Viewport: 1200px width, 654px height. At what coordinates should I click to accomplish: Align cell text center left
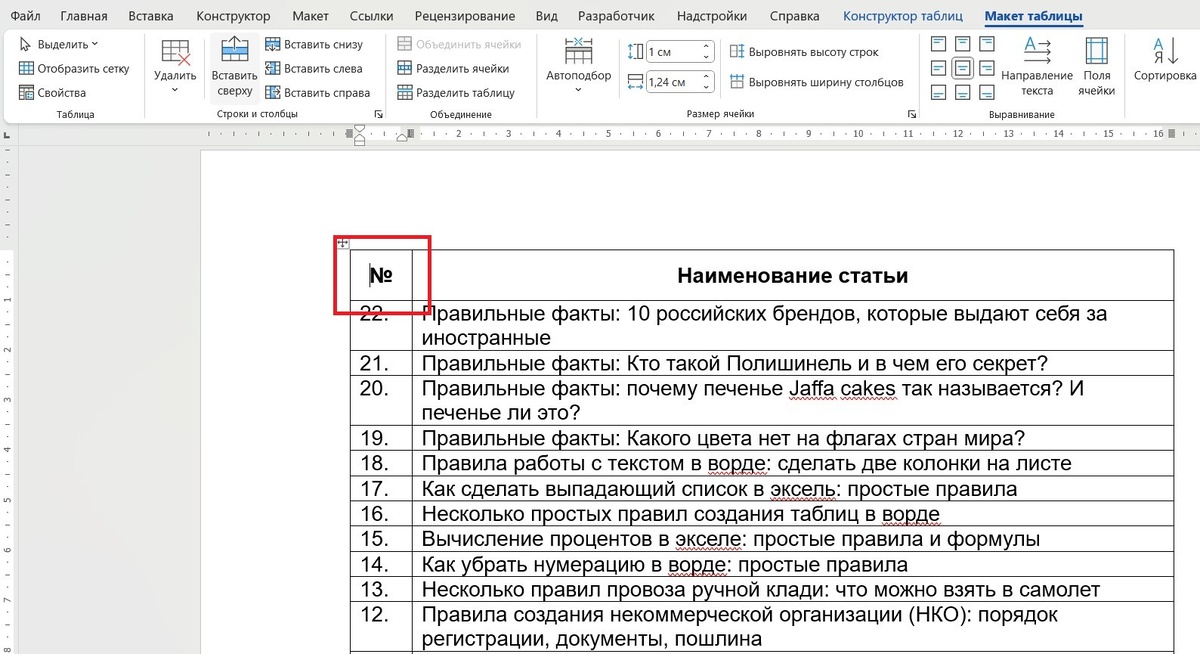click(x=938, y=68)
